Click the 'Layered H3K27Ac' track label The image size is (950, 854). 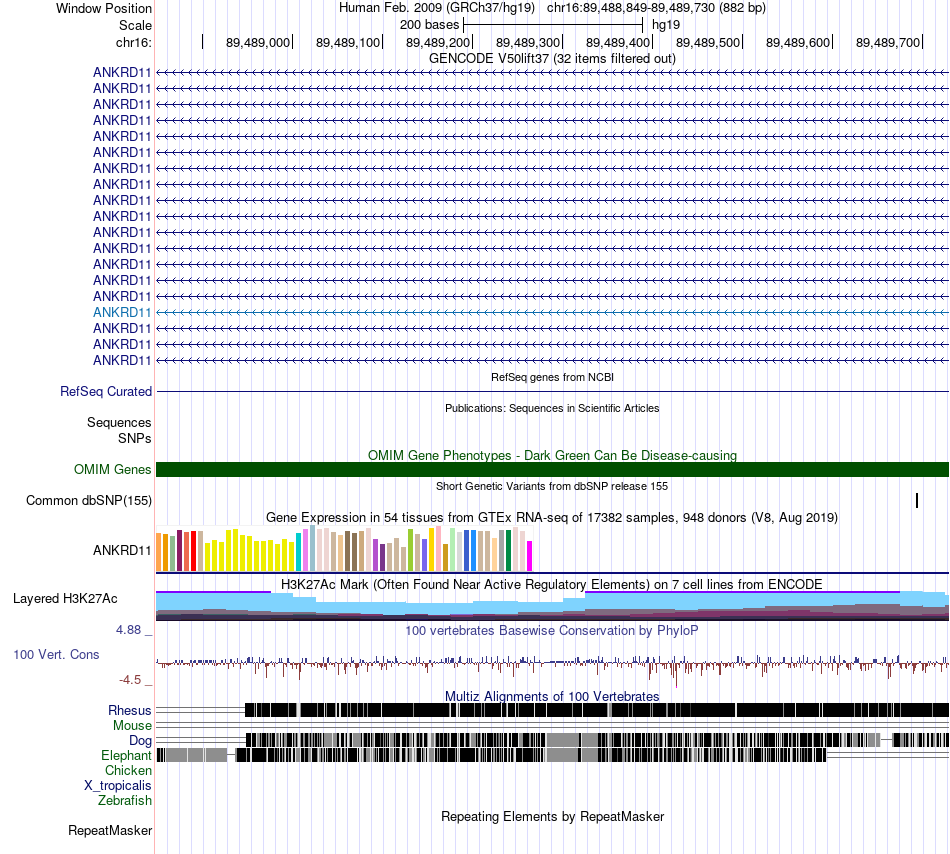(x=65, y=599)
